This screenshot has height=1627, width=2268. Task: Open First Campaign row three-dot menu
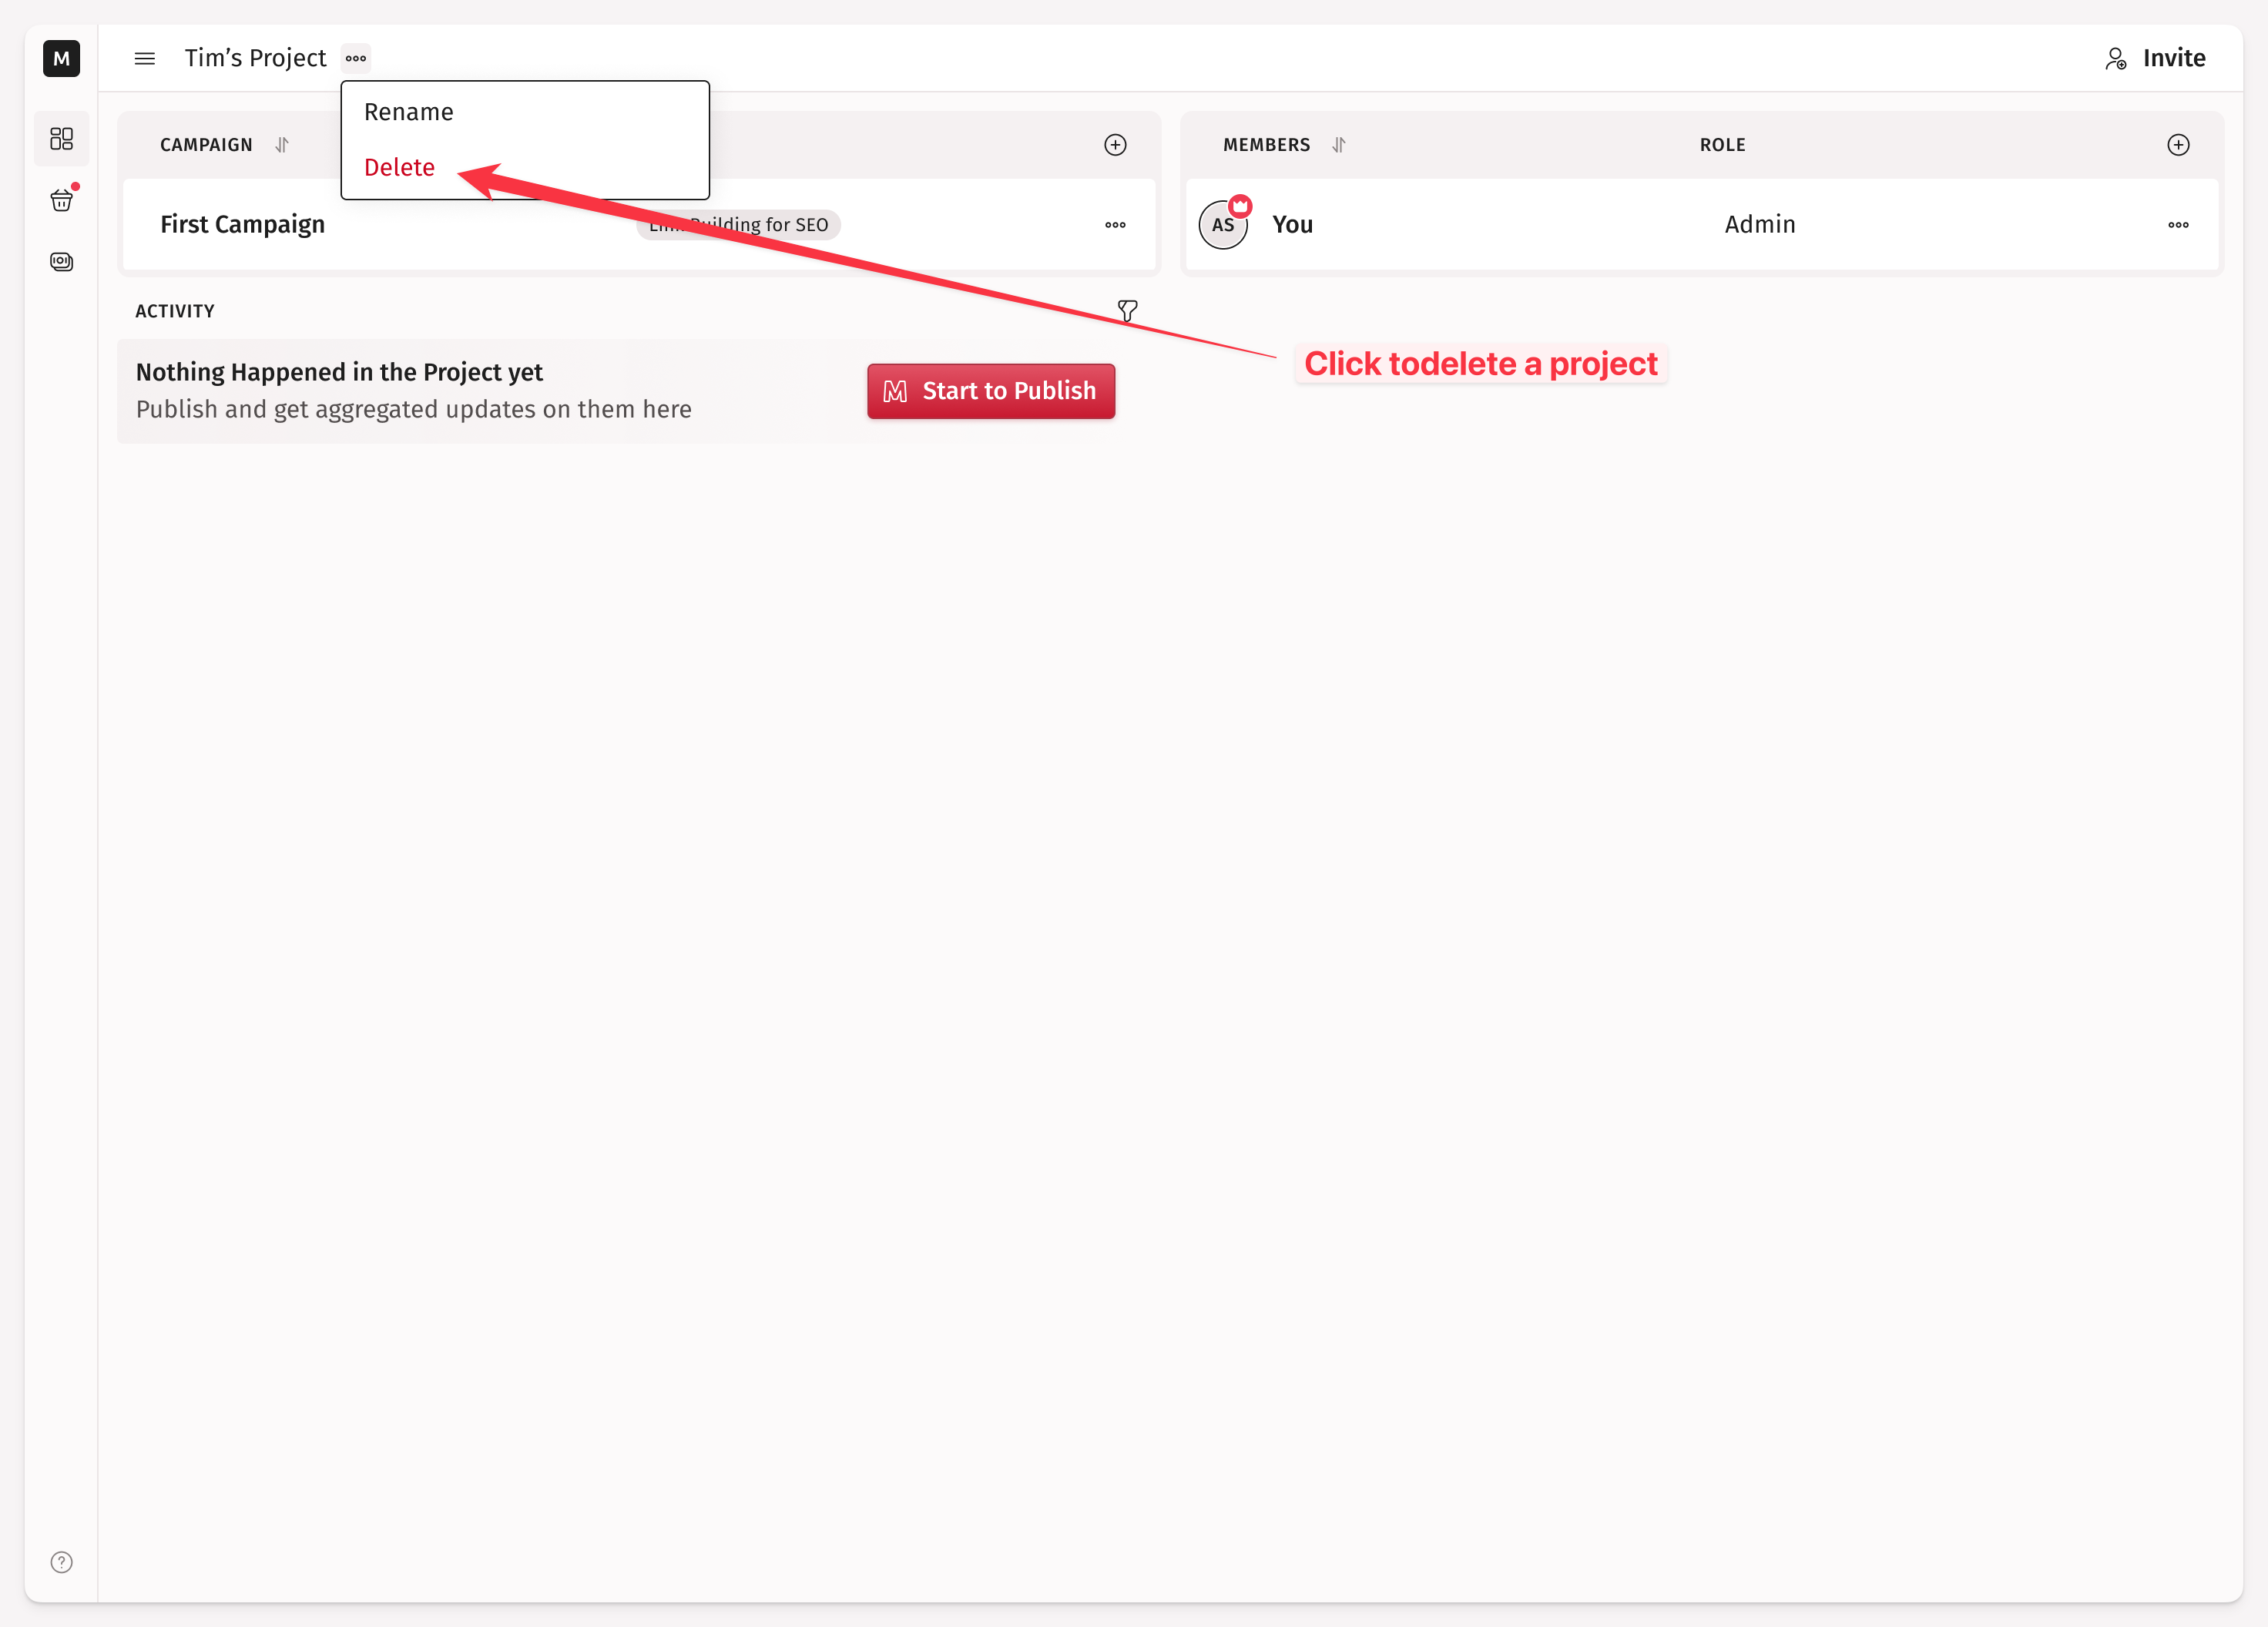pyautogui.click(x=1115, y=225)
